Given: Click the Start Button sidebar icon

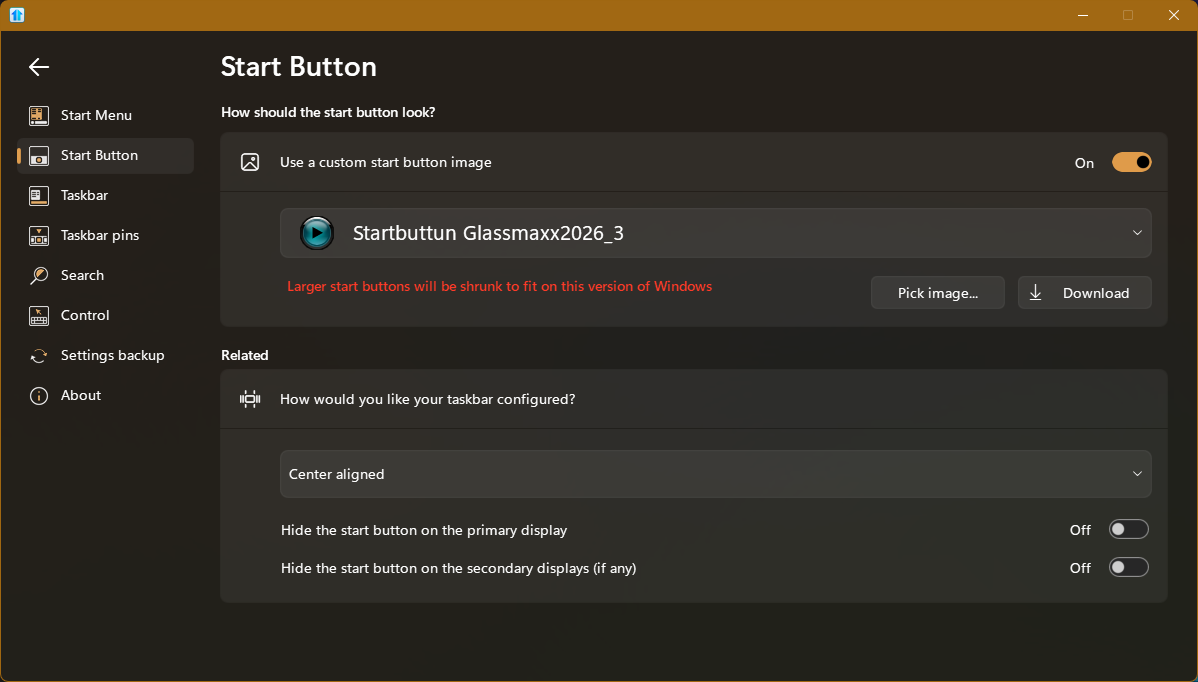Looking at the screenshot, I should 39,156.
